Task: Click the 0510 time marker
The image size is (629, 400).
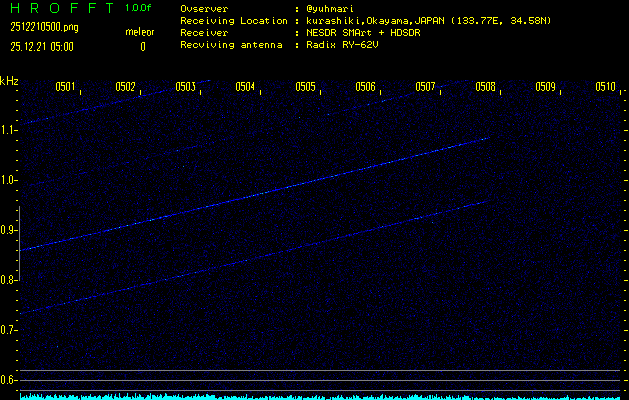Action: click(x=605, y=87)
